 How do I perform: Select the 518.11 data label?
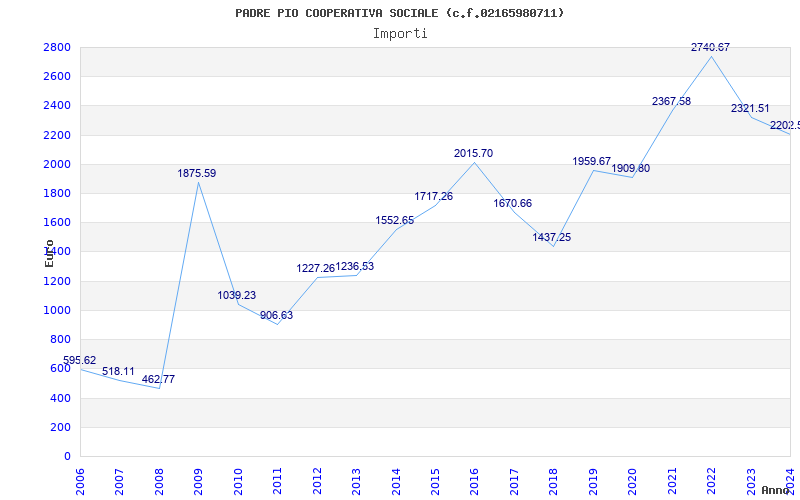118,371
